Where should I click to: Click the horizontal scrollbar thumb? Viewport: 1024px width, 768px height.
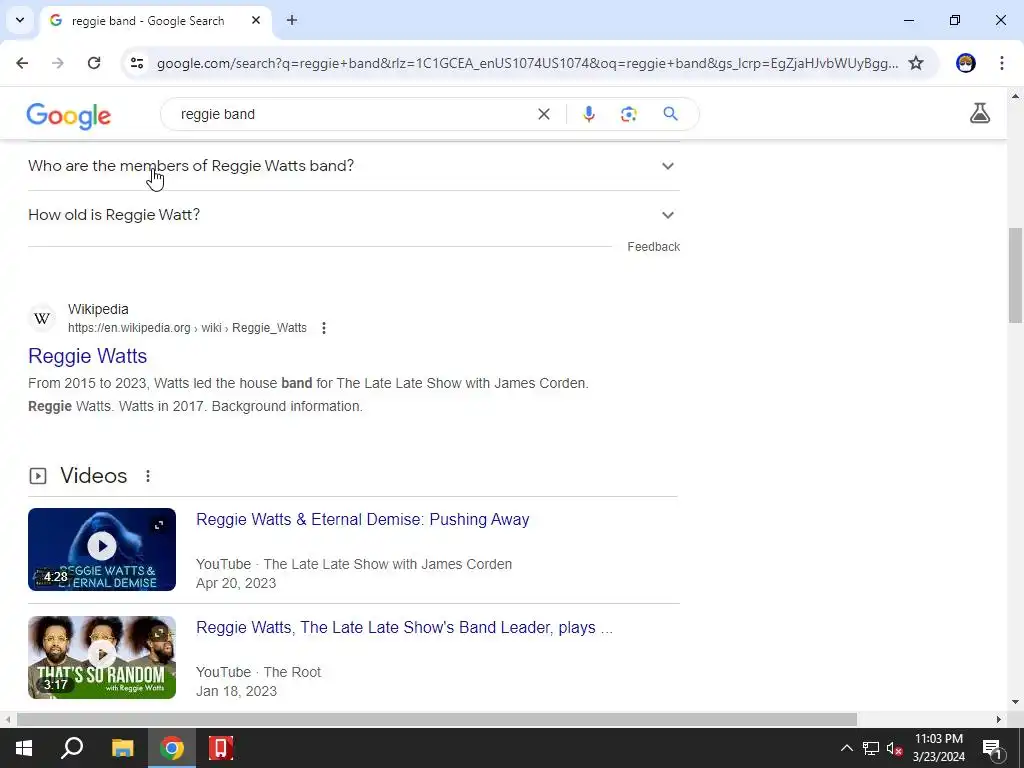click(x=436, y=720)
